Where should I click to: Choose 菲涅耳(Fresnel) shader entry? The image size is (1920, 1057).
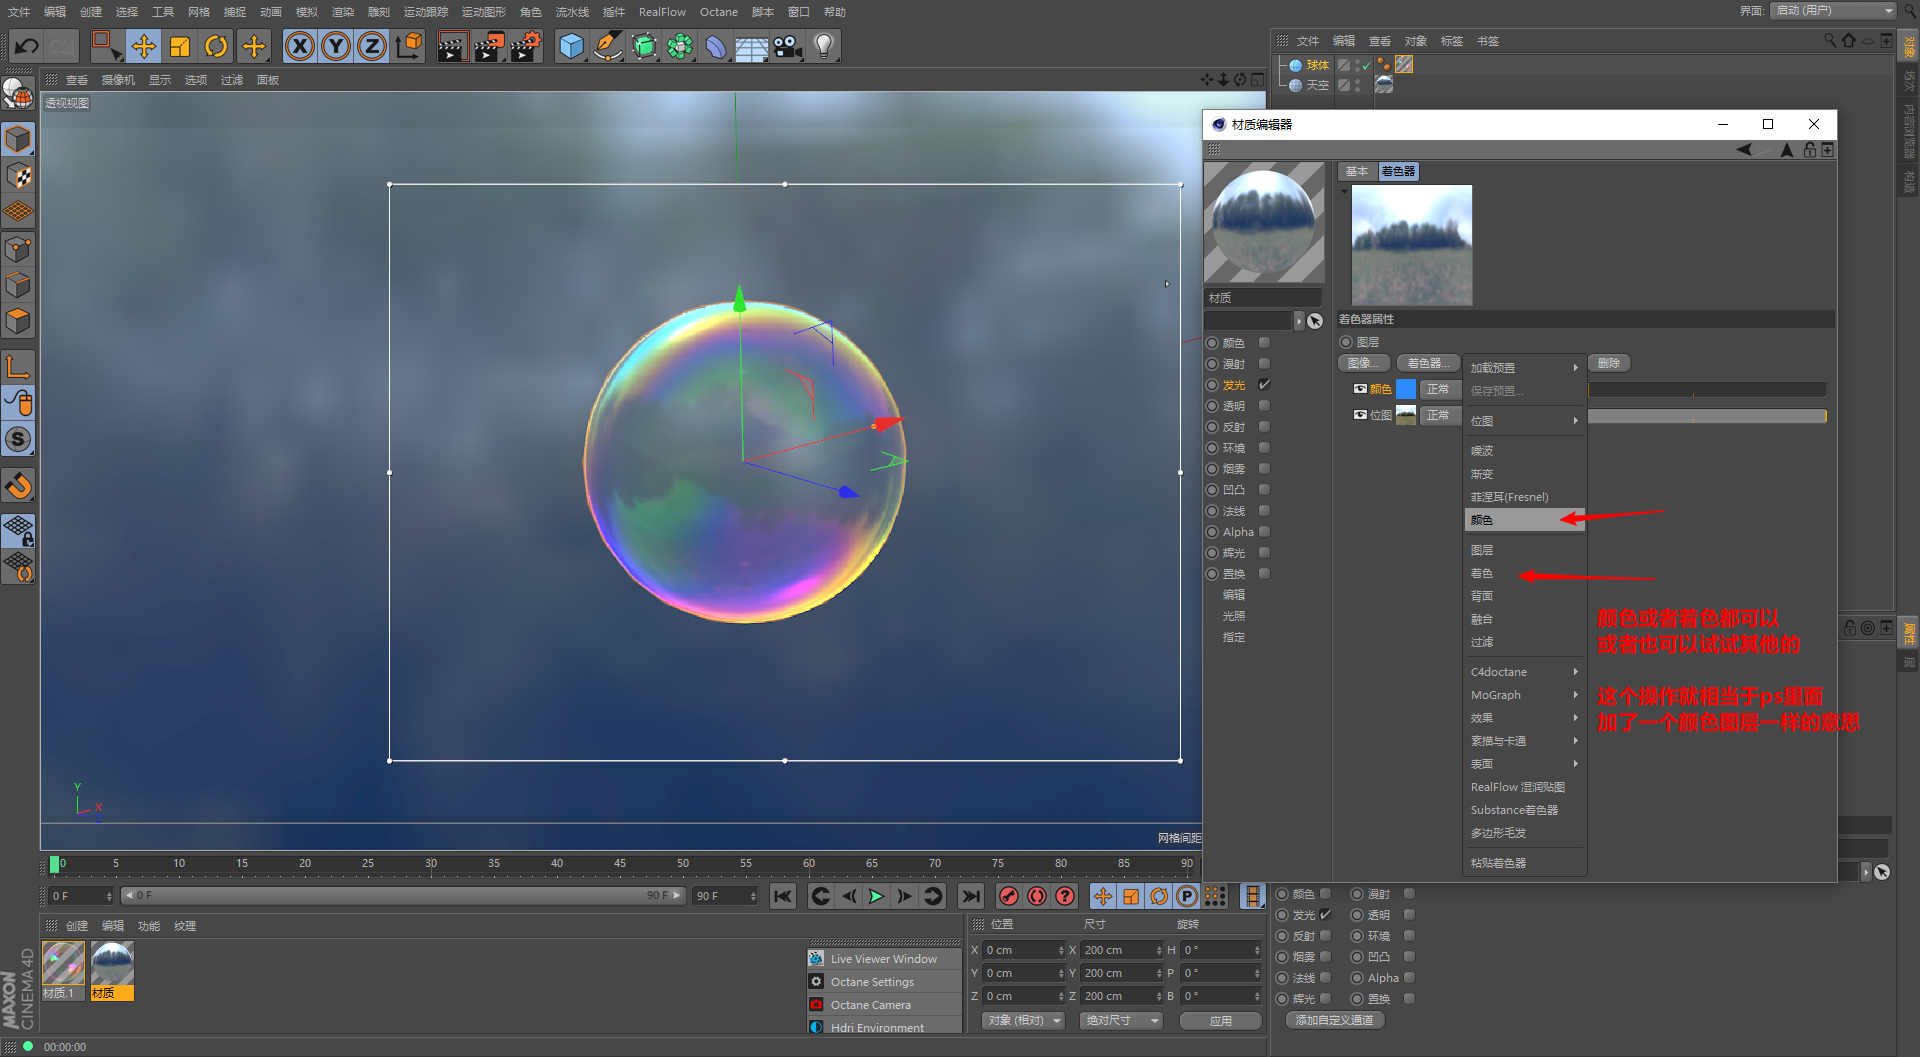(x=1524, y=497)
